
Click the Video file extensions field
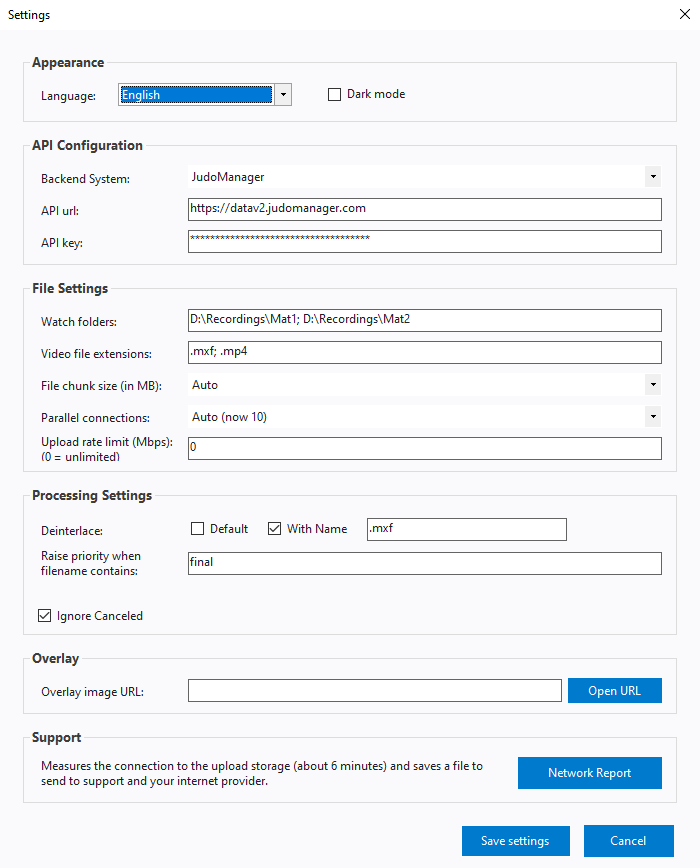tap(424, 353)
